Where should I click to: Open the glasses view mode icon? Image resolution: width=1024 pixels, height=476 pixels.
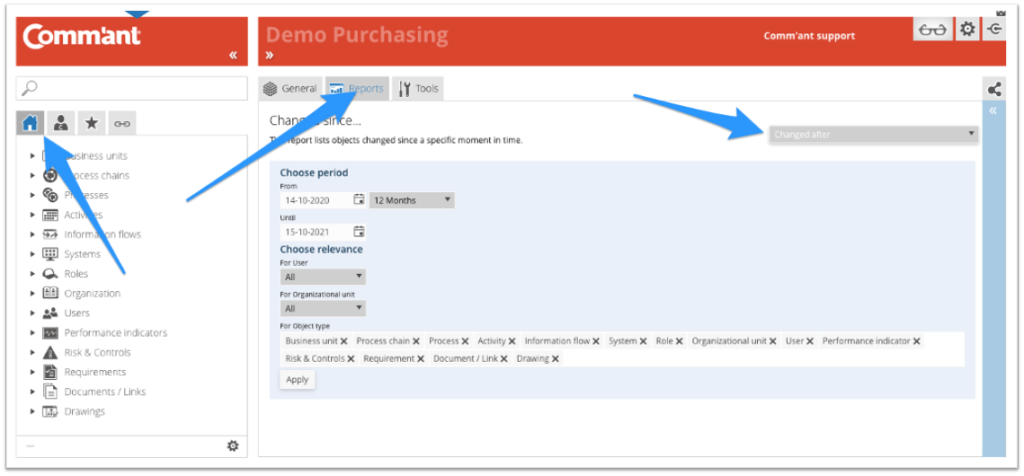(x=932, y=30)
